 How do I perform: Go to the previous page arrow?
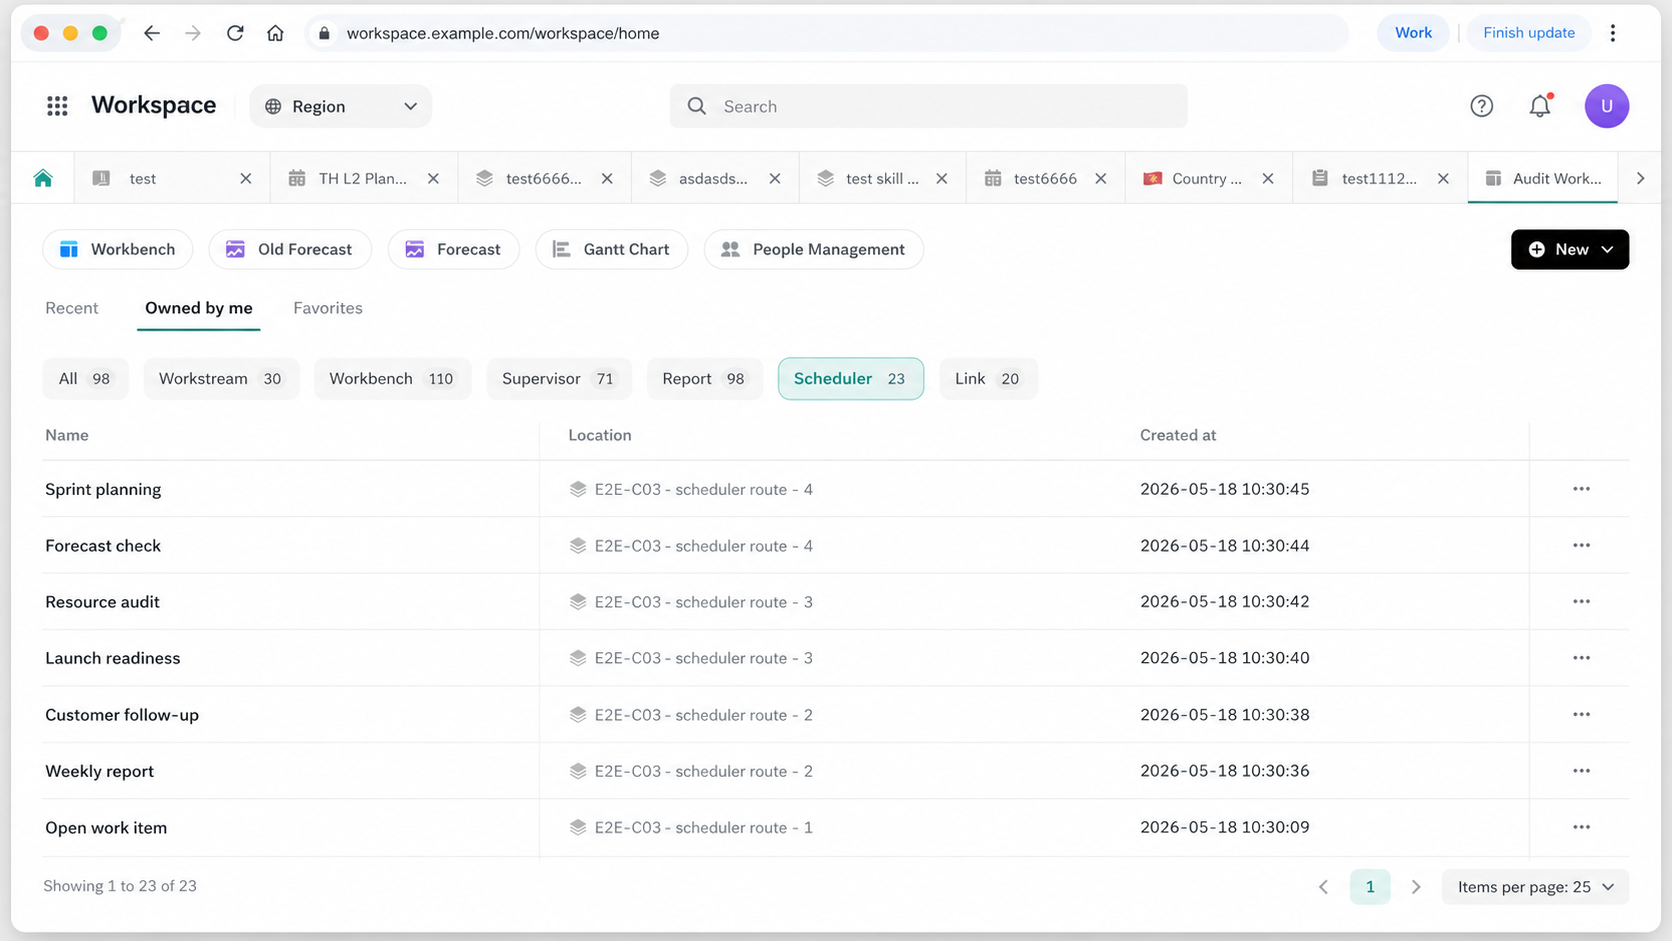coord(1323,887)
